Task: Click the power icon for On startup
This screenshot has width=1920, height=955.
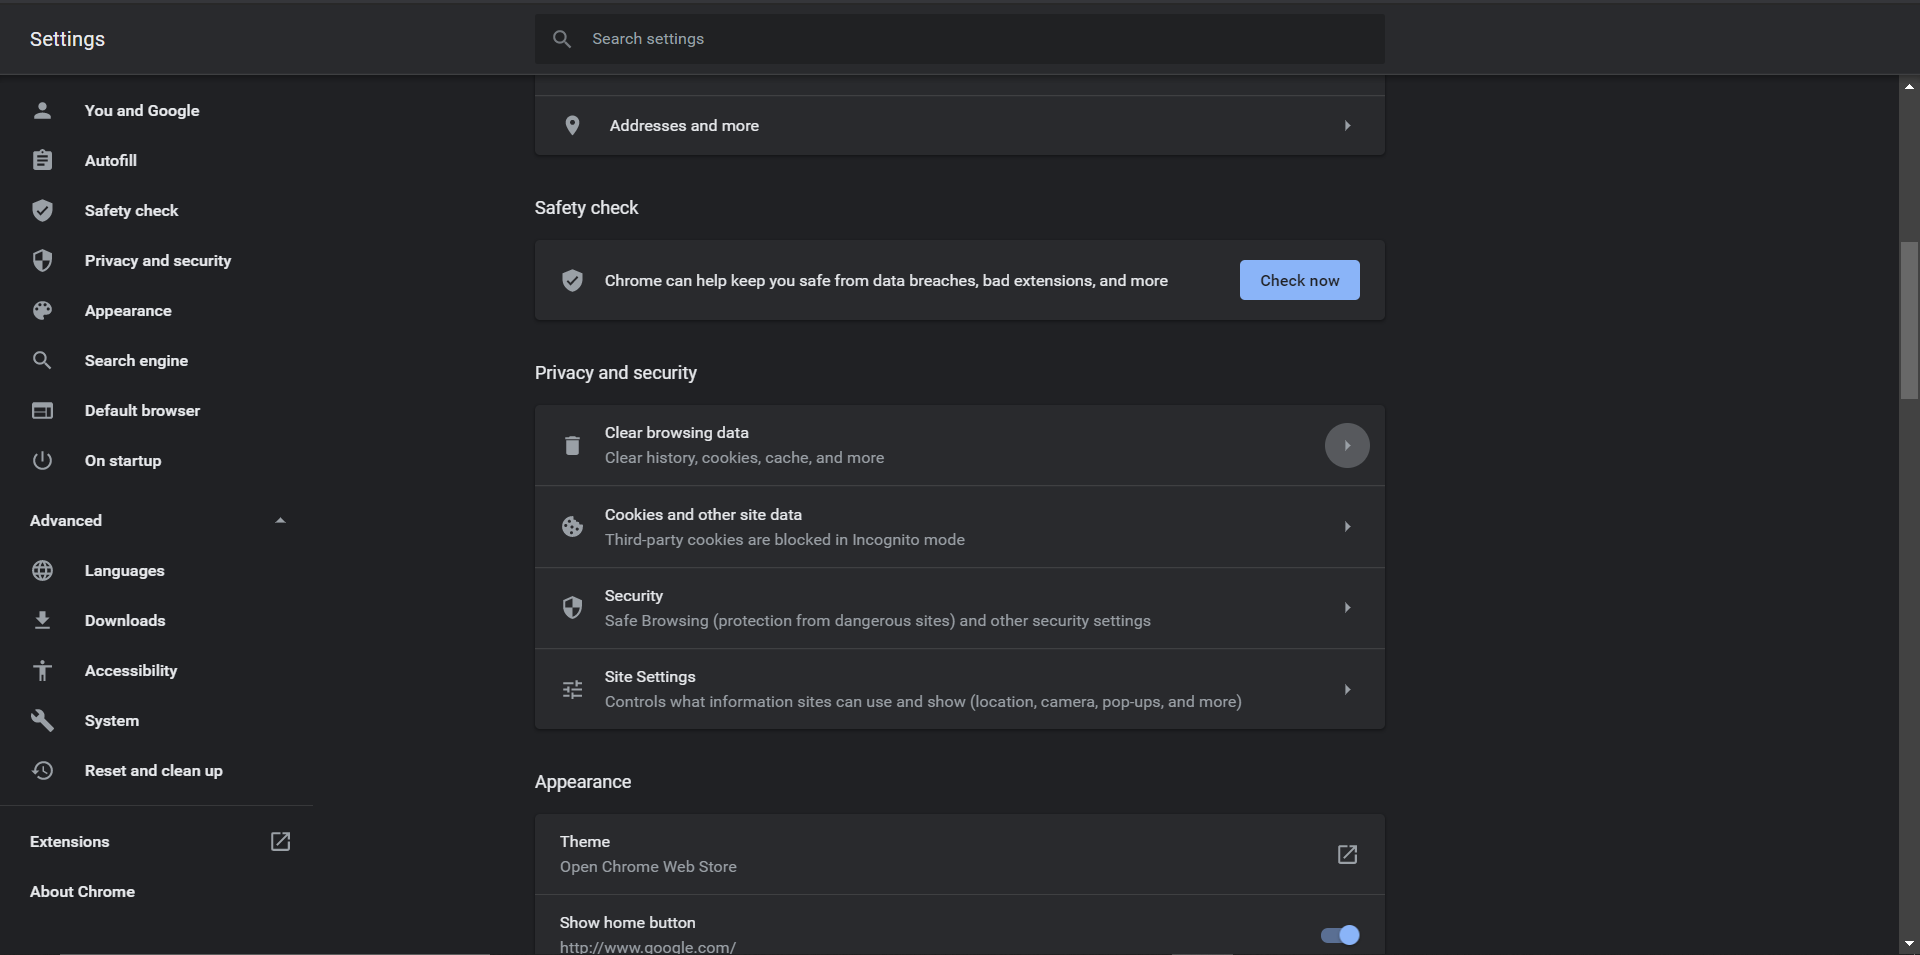Action: (x=42, y=460)
